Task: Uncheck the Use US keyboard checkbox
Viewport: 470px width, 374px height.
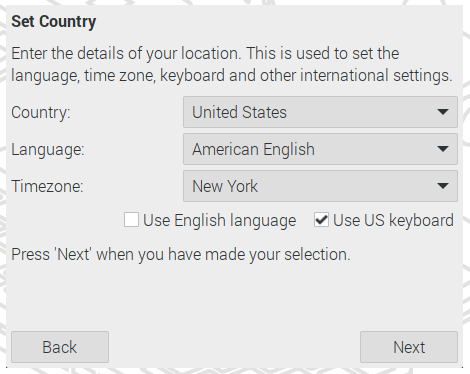Action: (x=321, y=220)
